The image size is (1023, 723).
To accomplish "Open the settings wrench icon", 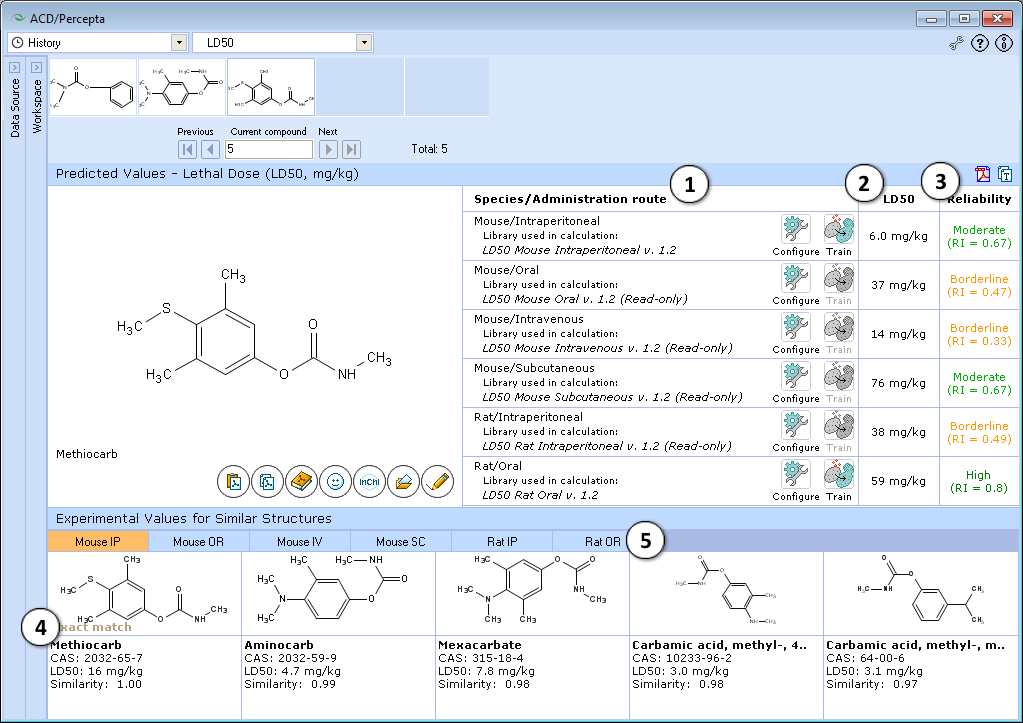I will (x=956, y=43).
